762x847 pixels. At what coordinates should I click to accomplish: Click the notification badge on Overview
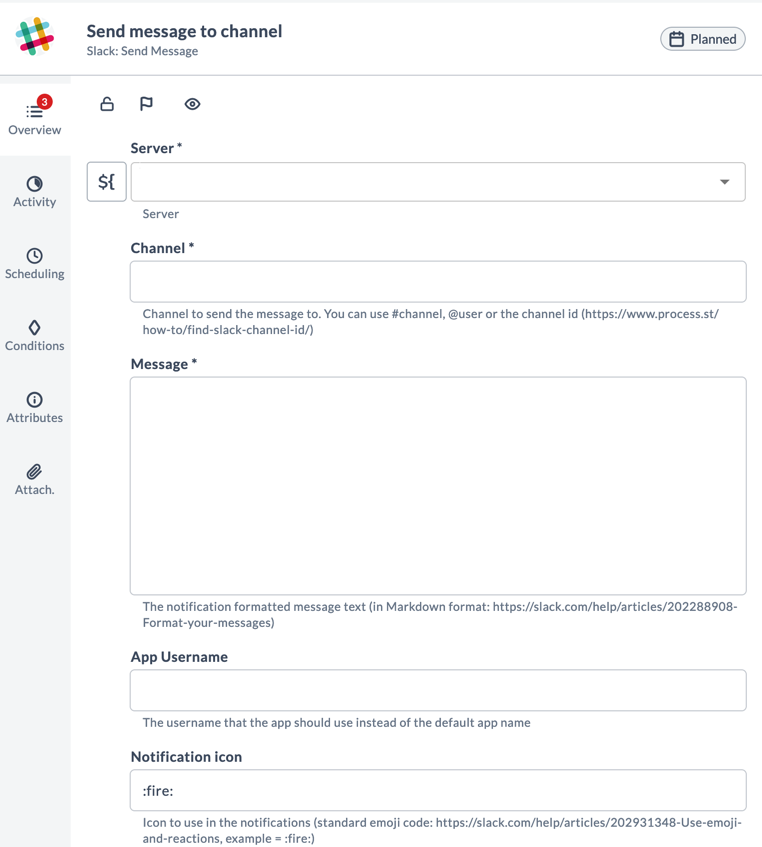[44, 101]
